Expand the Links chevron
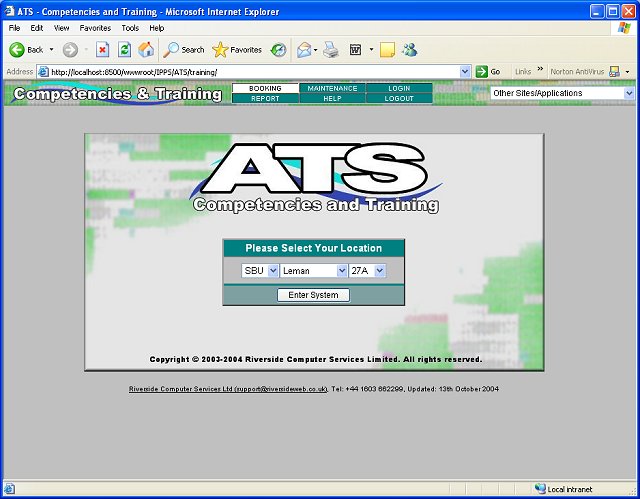Screen dimensions: 640x499 click(540, 69)
